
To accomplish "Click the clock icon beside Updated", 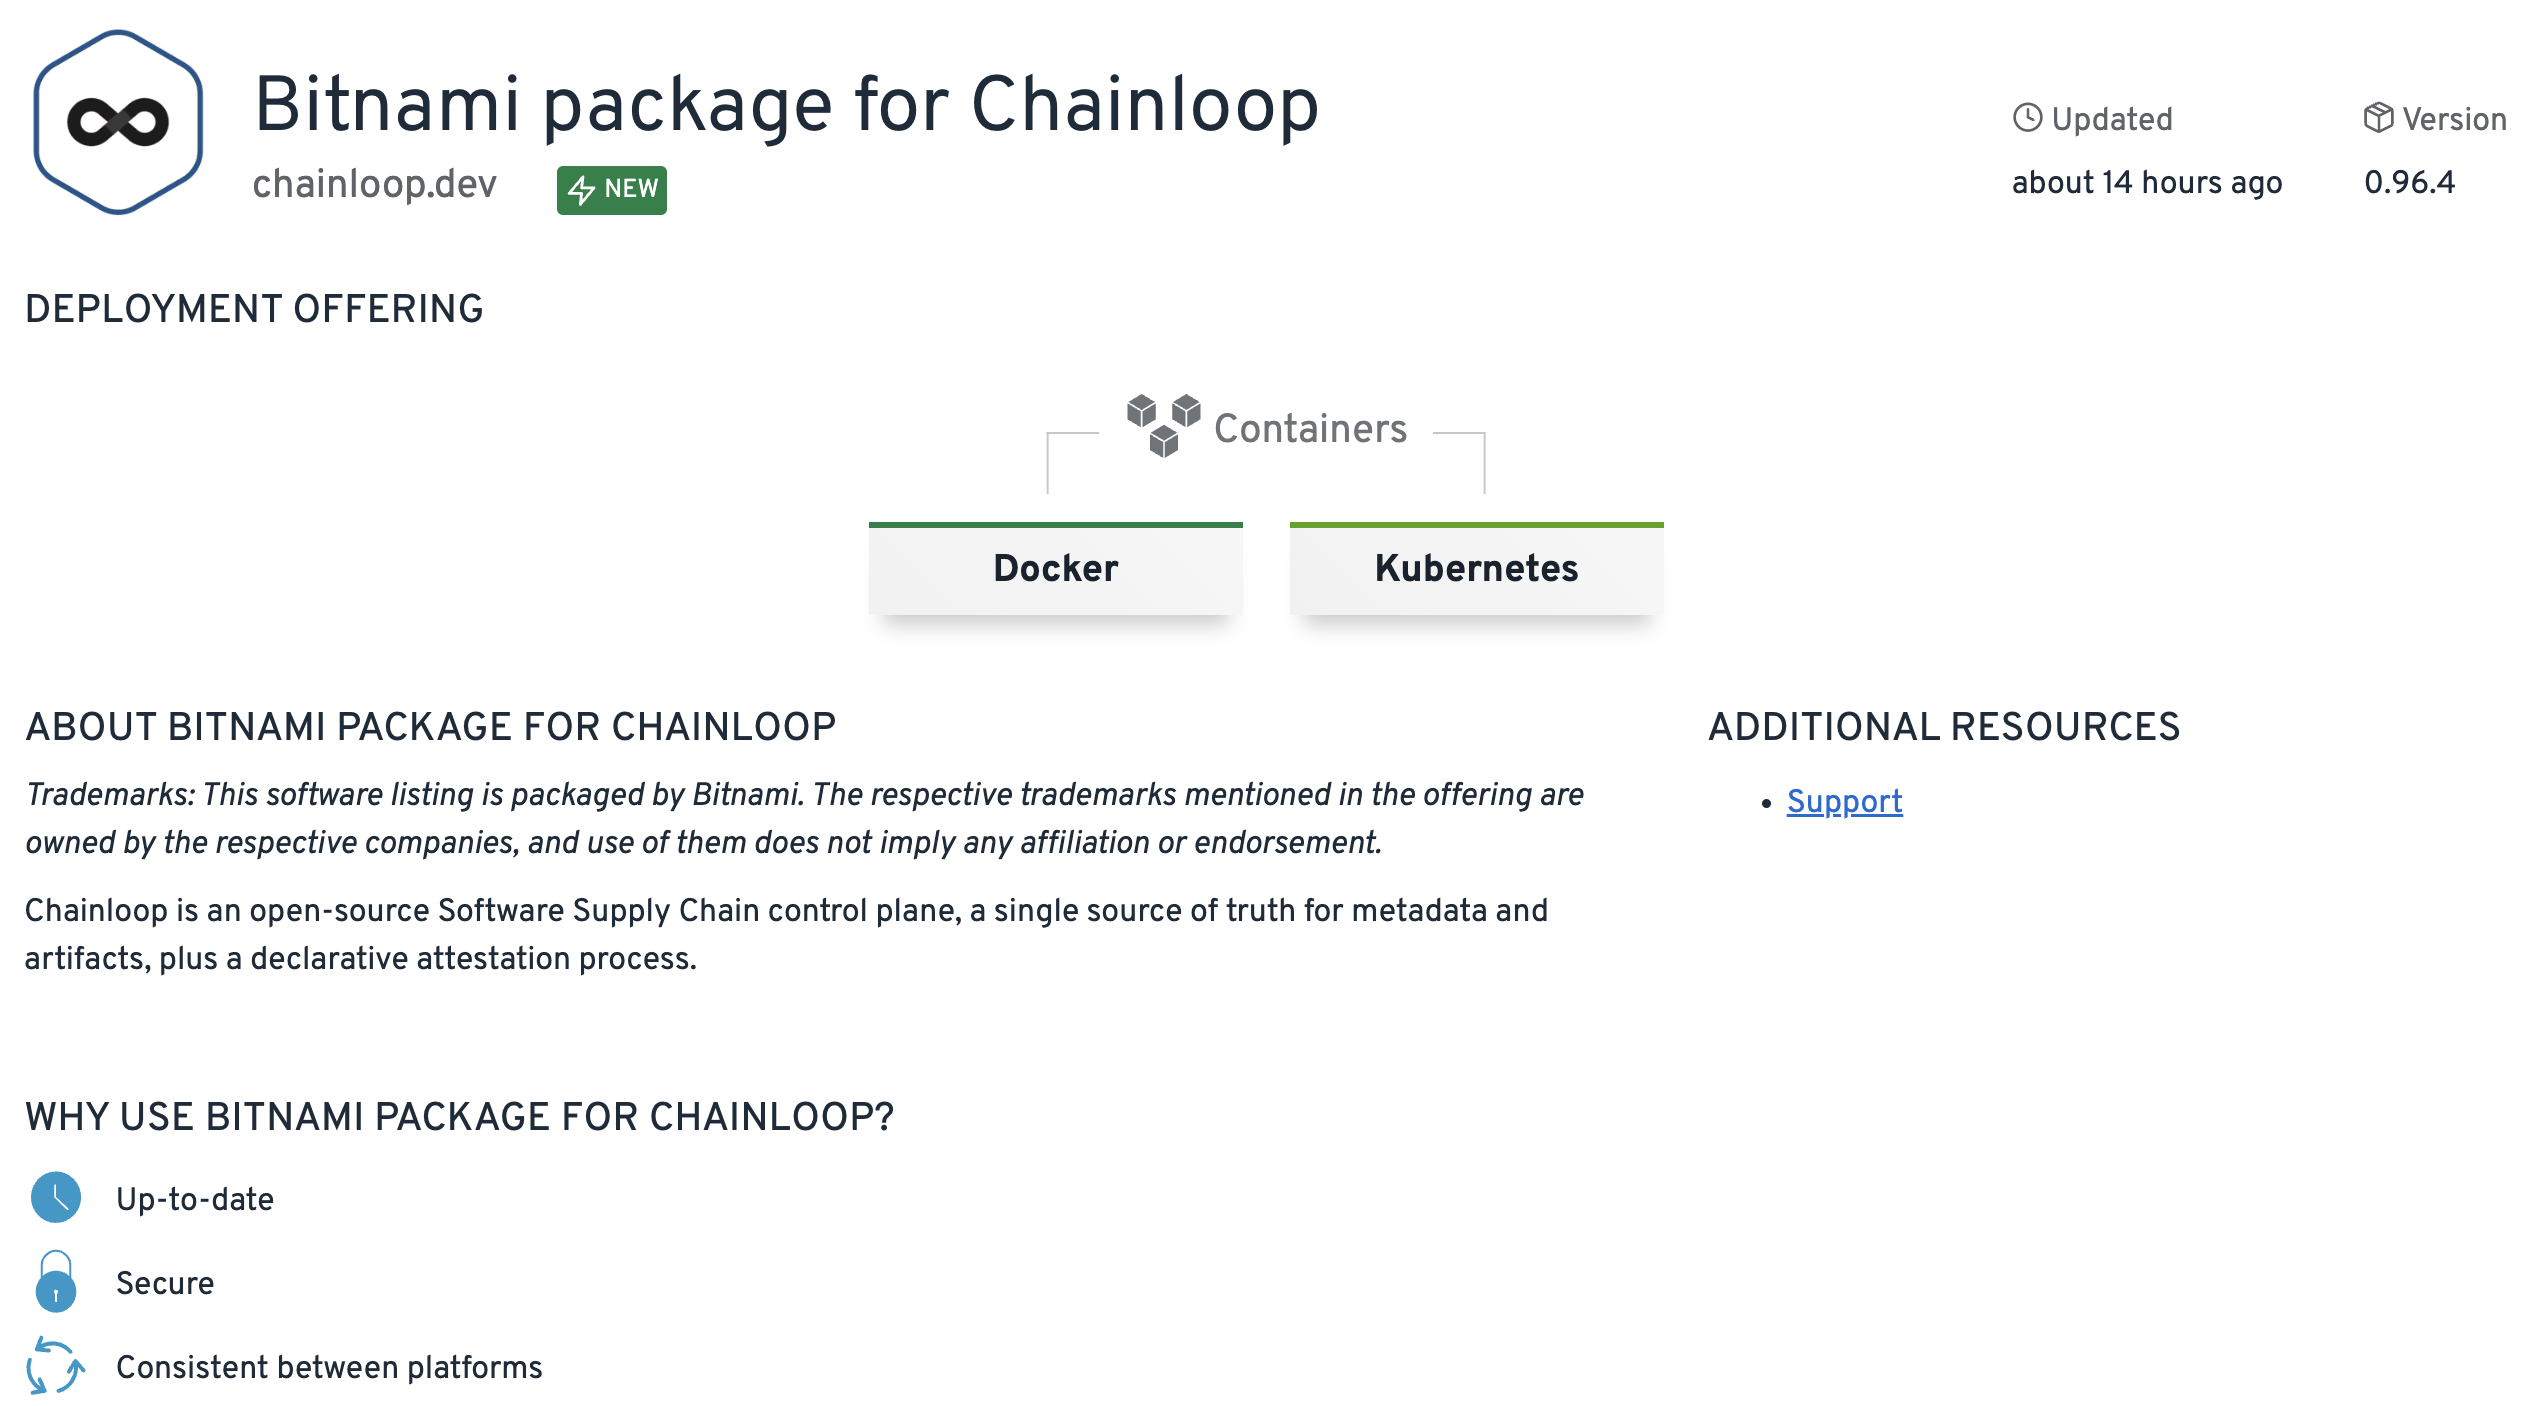I will pos(2027,118).
